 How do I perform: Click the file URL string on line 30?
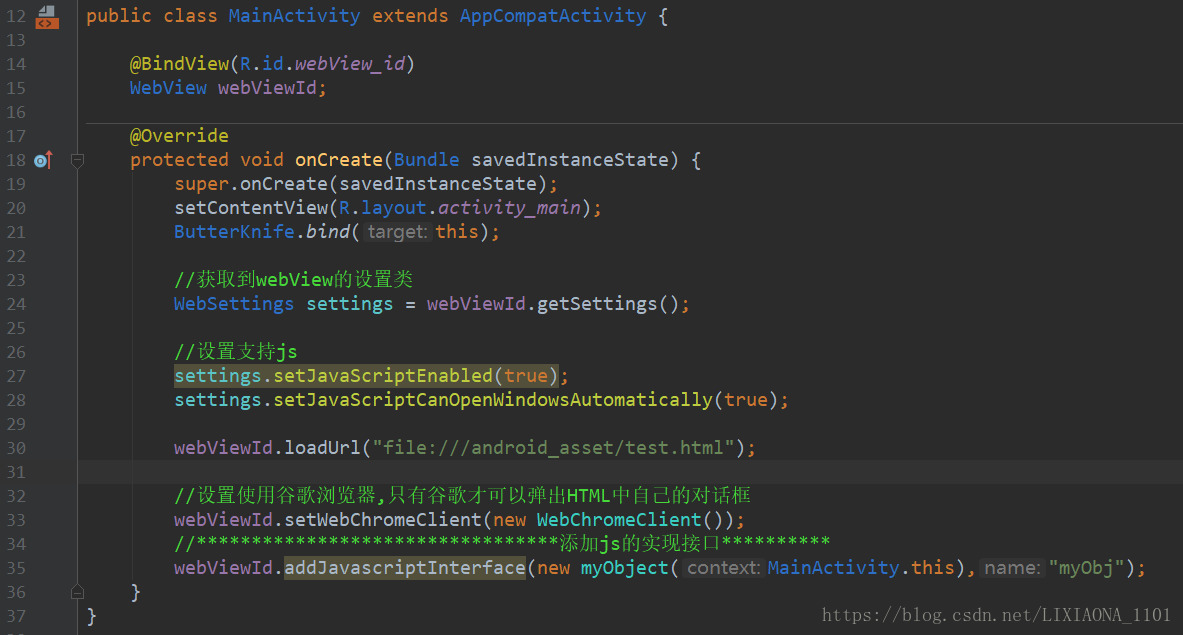pos(556,447)
